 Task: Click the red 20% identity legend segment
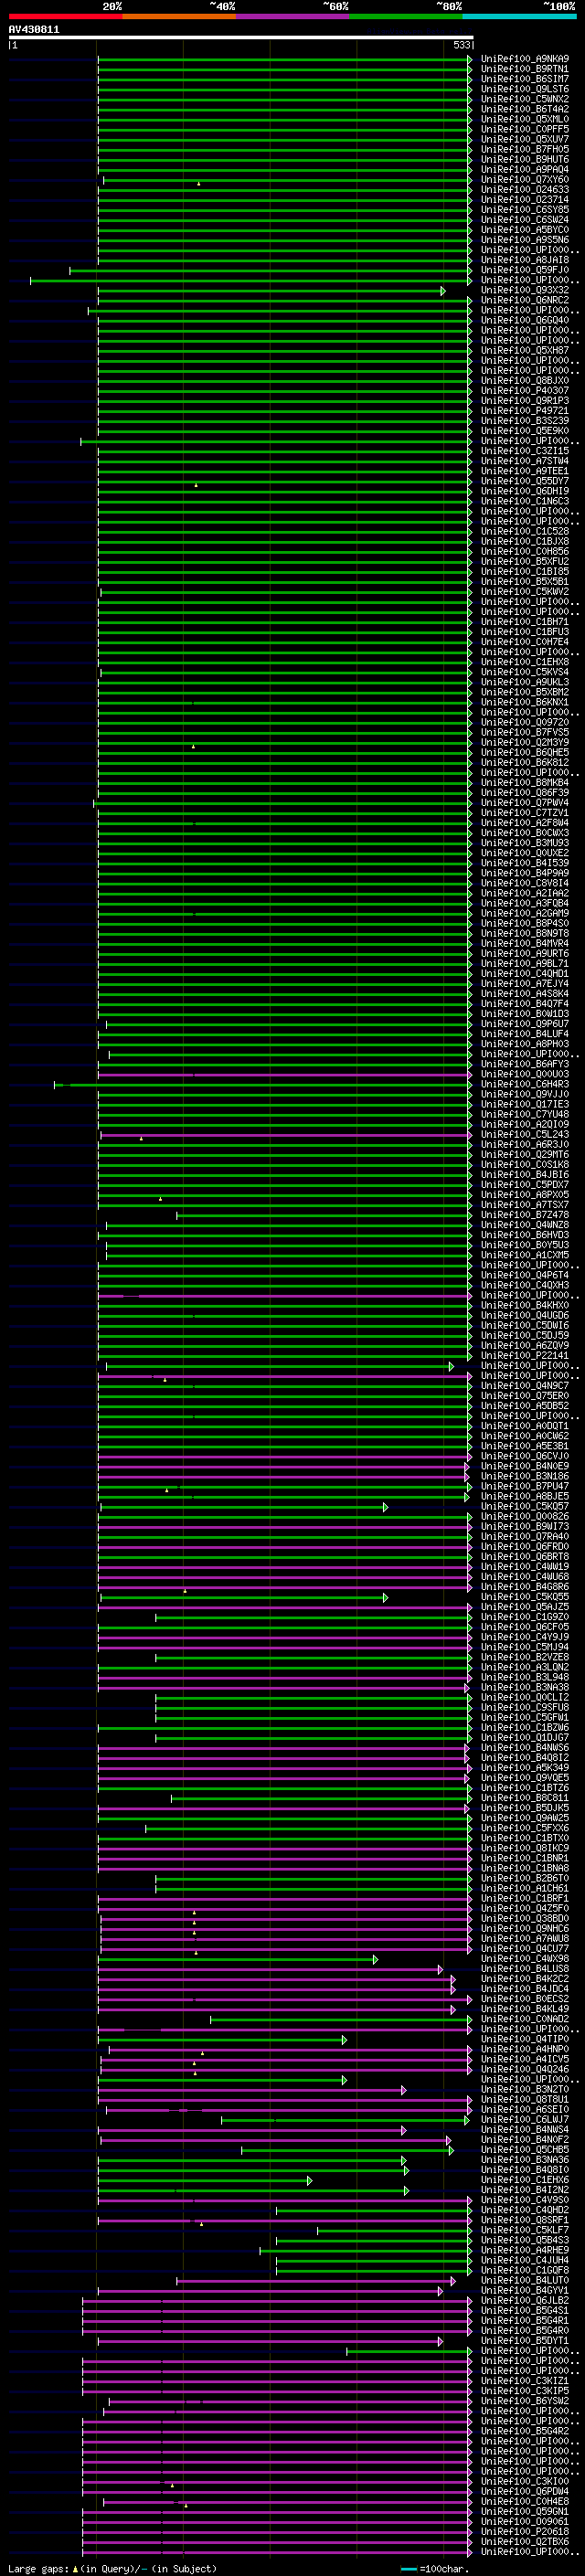(65, 16)
